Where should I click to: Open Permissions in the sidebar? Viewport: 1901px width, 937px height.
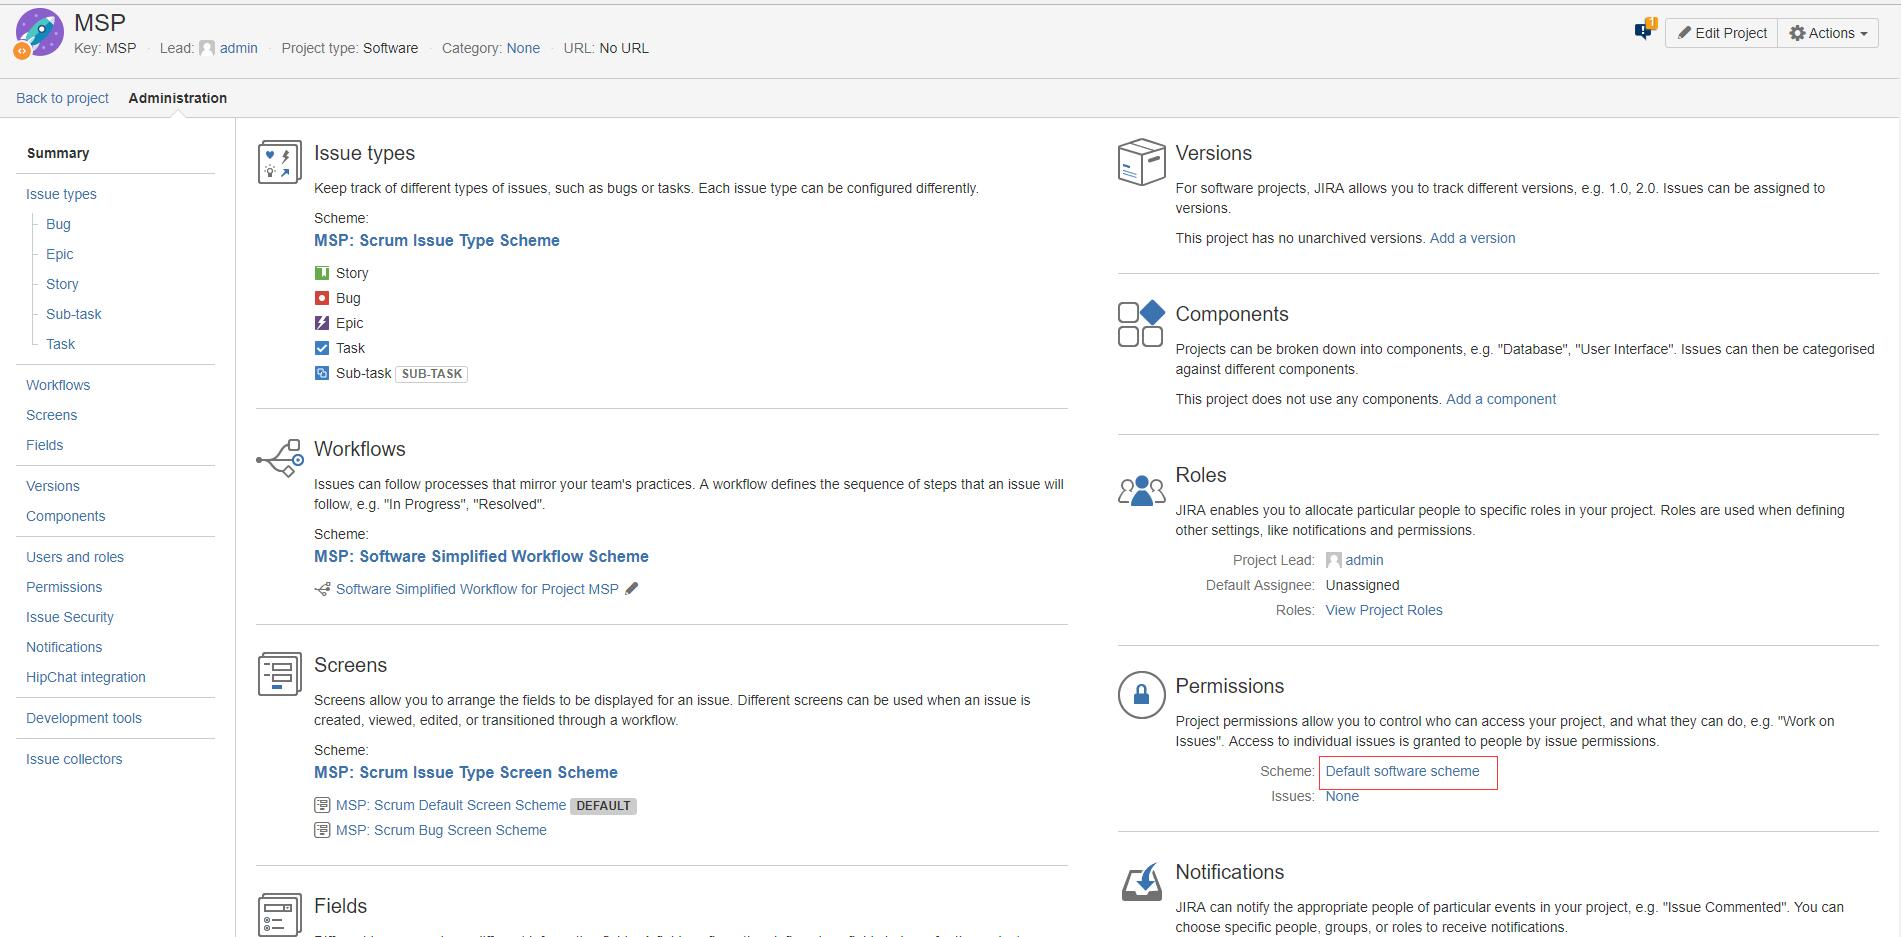pos(64,587)
